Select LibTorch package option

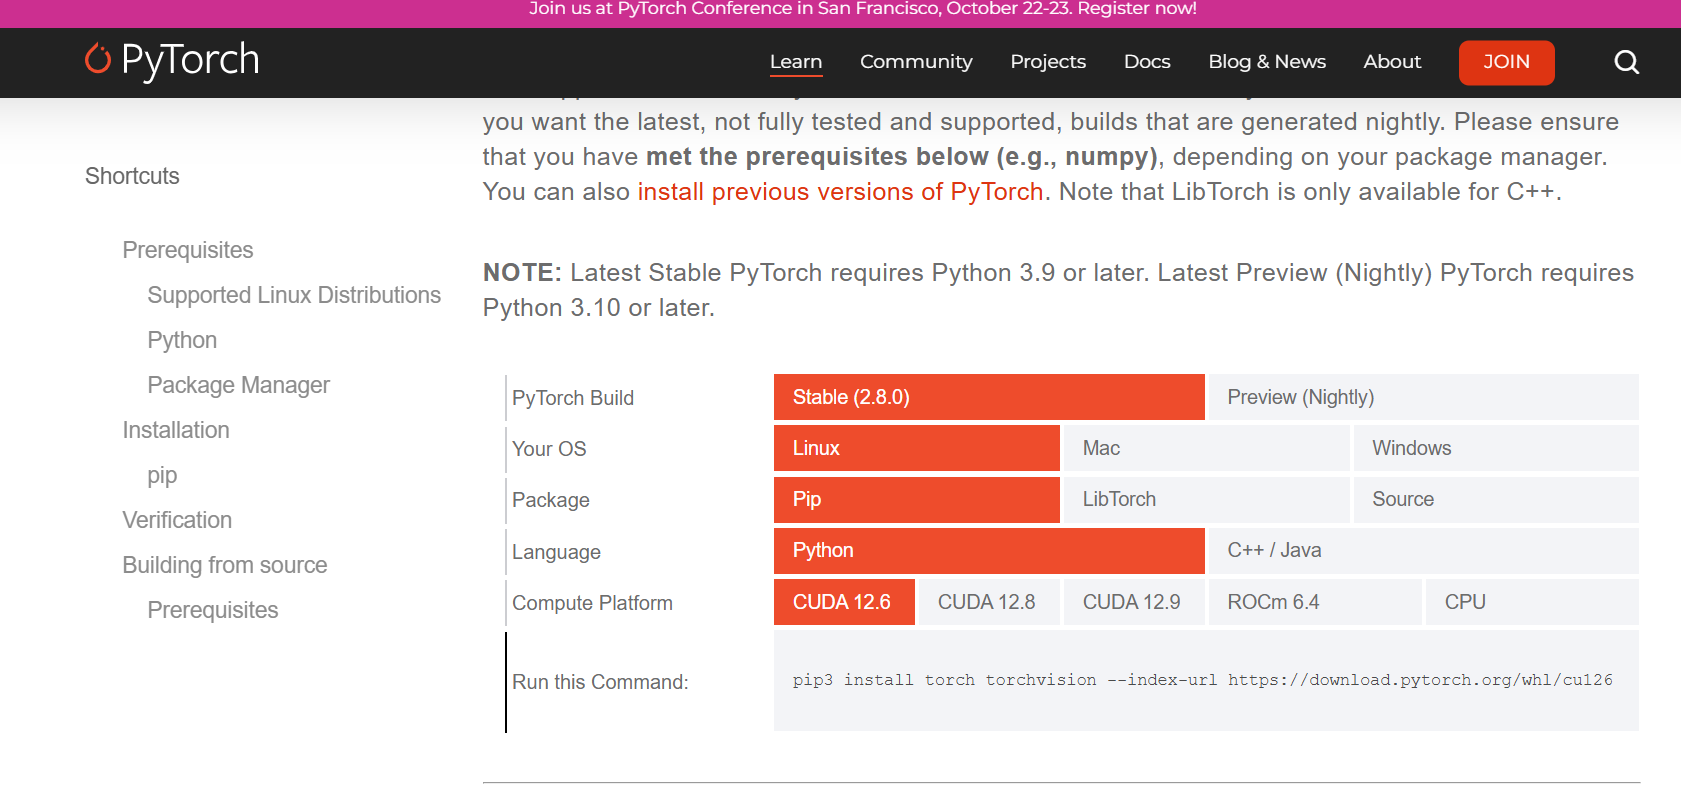click(x=1206, y=499)
